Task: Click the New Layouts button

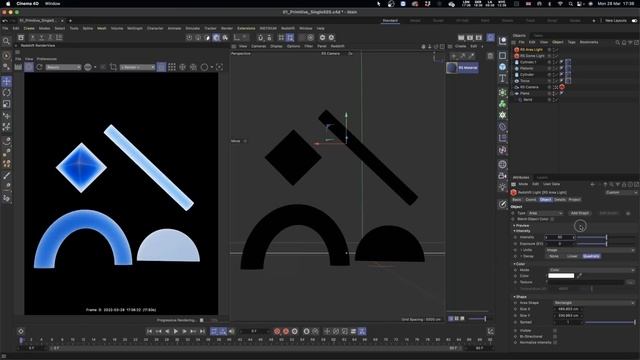Action: click(616, 20)
